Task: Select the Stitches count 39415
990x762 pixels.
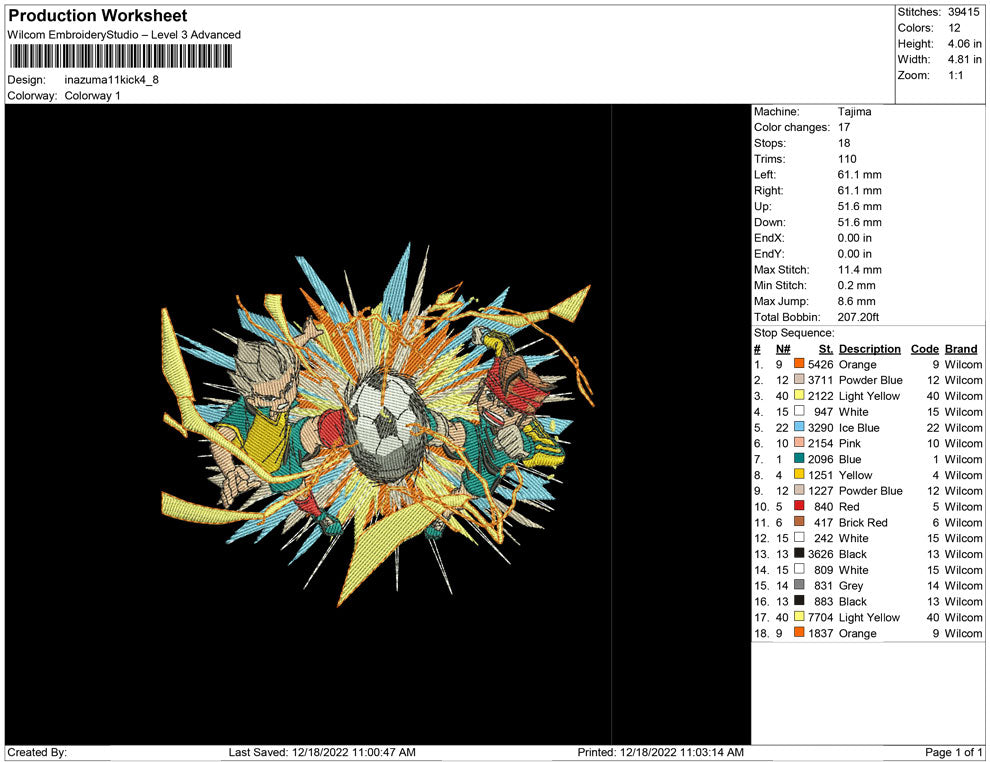Action: (x=965, y=12)
